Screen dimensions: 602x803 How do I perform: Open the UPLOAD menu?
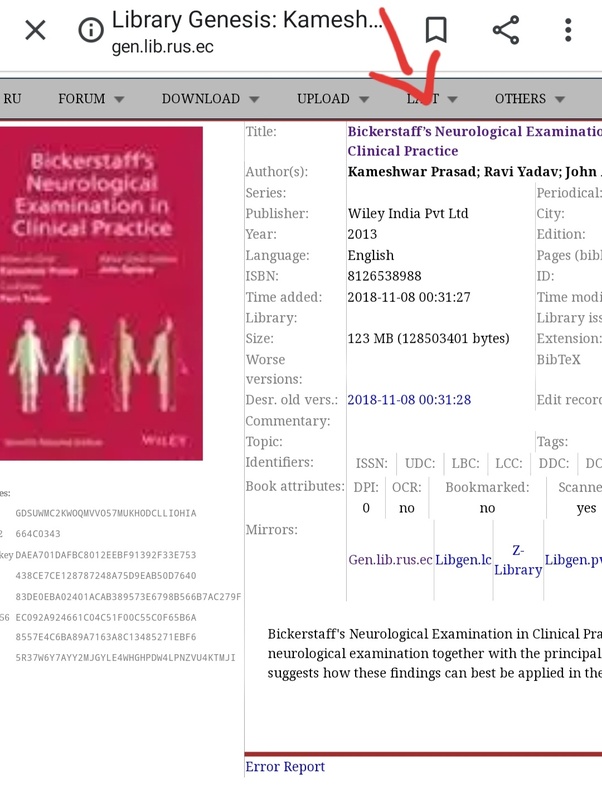tap(323, 98)
